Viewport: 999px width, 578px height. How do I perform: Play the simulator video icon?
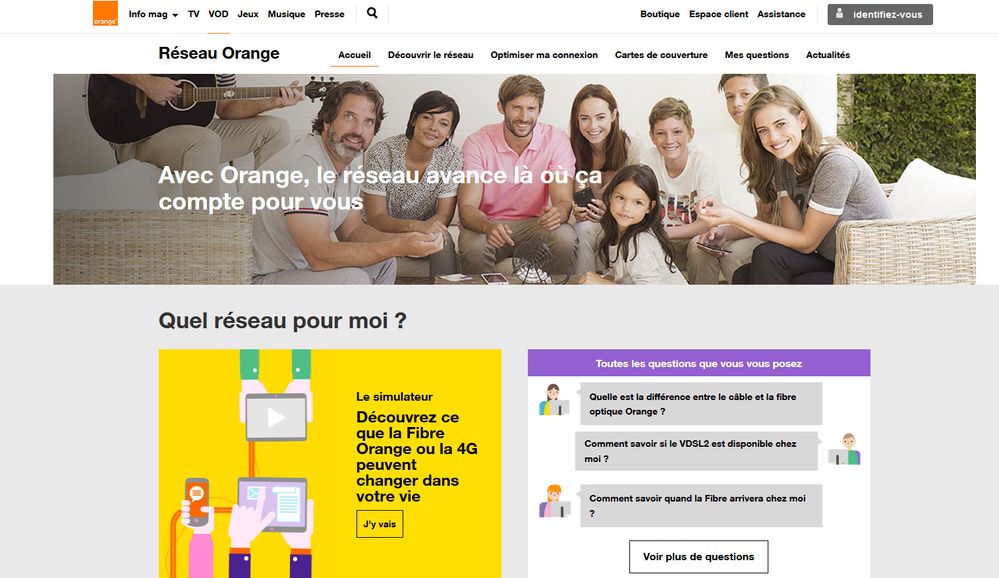point(276,417)
